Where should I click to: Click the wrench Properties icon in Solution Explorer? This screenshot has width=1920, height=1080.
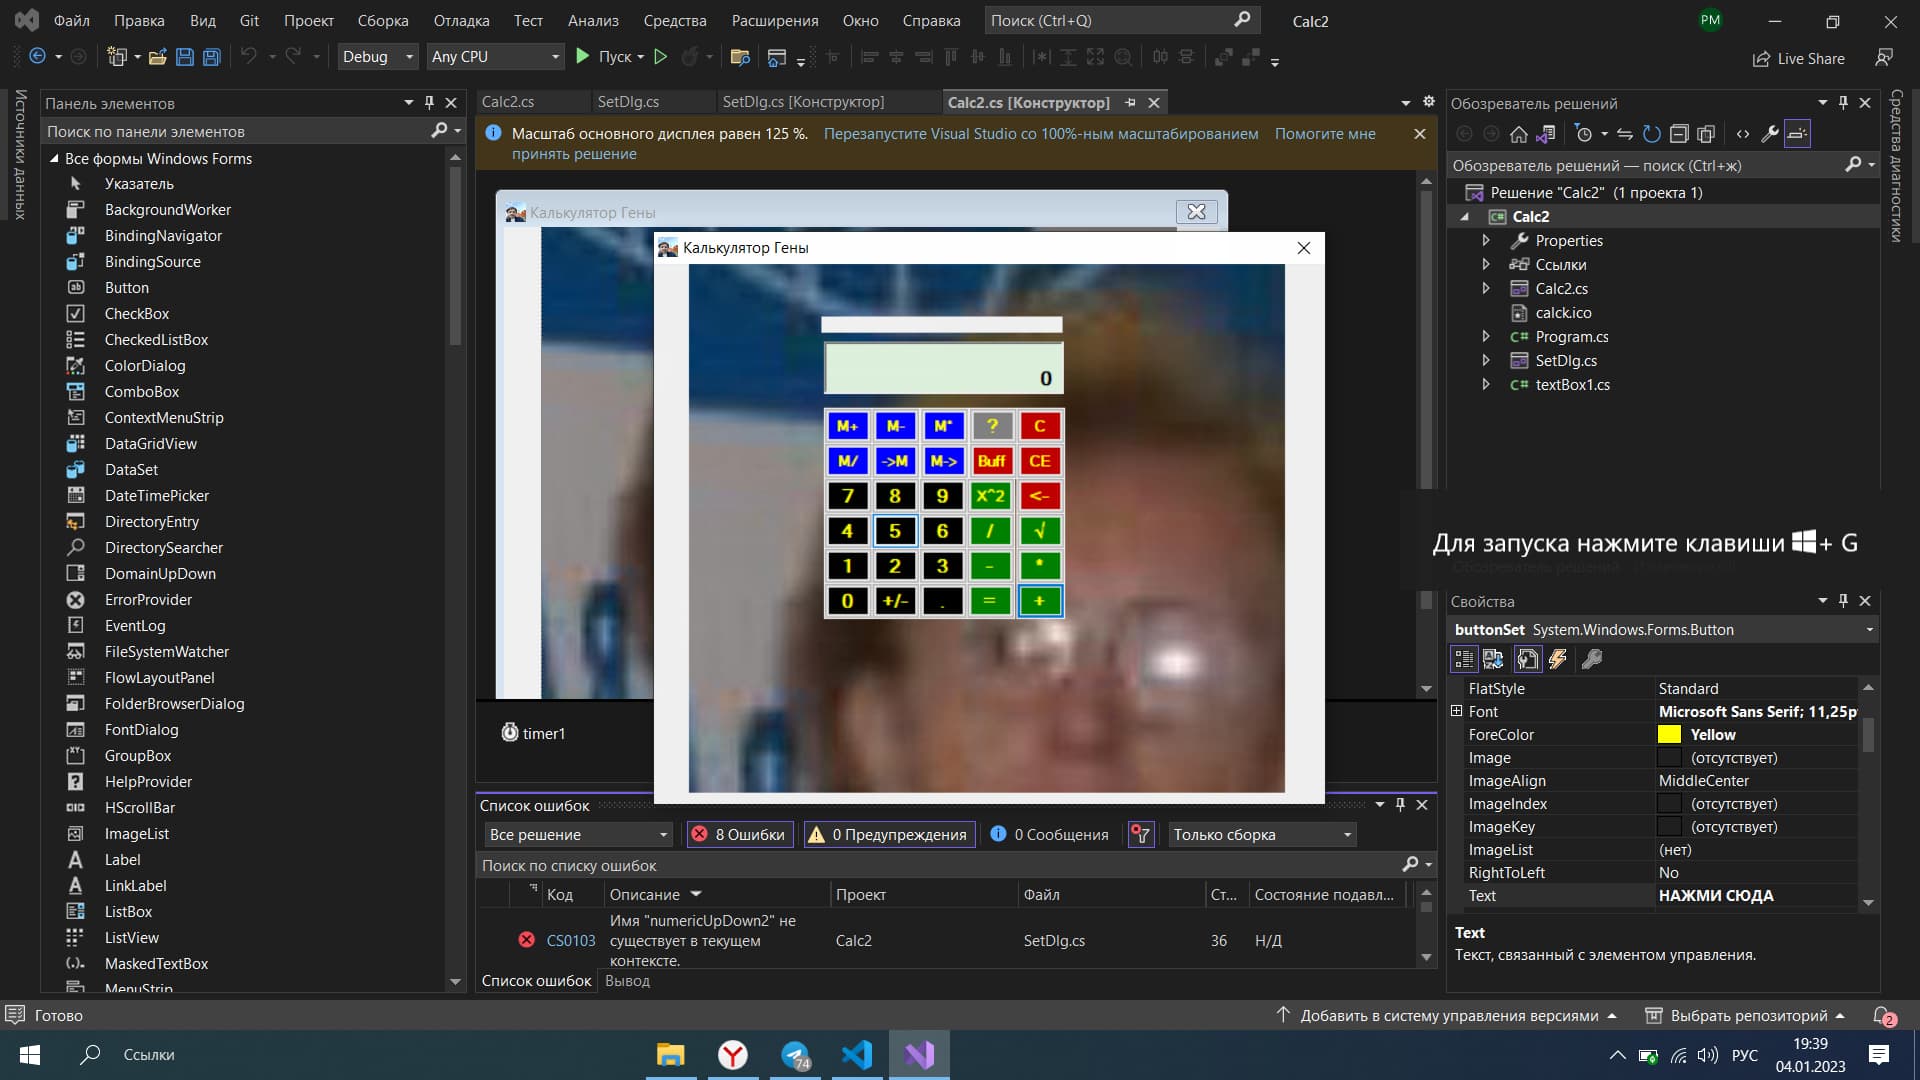click(1770, 134)
